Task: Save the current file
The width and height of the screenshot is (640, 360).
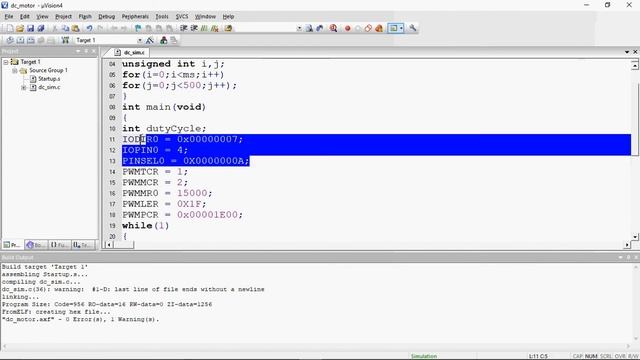Action: coord(31,28)
